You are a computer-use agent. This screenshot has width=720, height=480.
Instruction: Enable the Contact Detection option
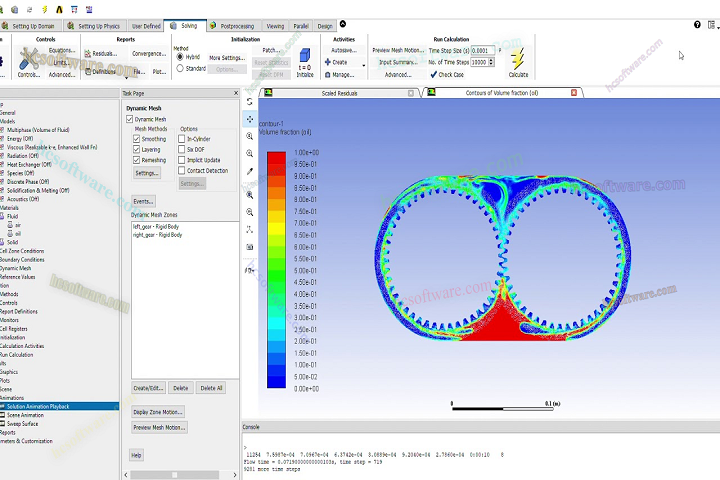click(x=181, y=170)
